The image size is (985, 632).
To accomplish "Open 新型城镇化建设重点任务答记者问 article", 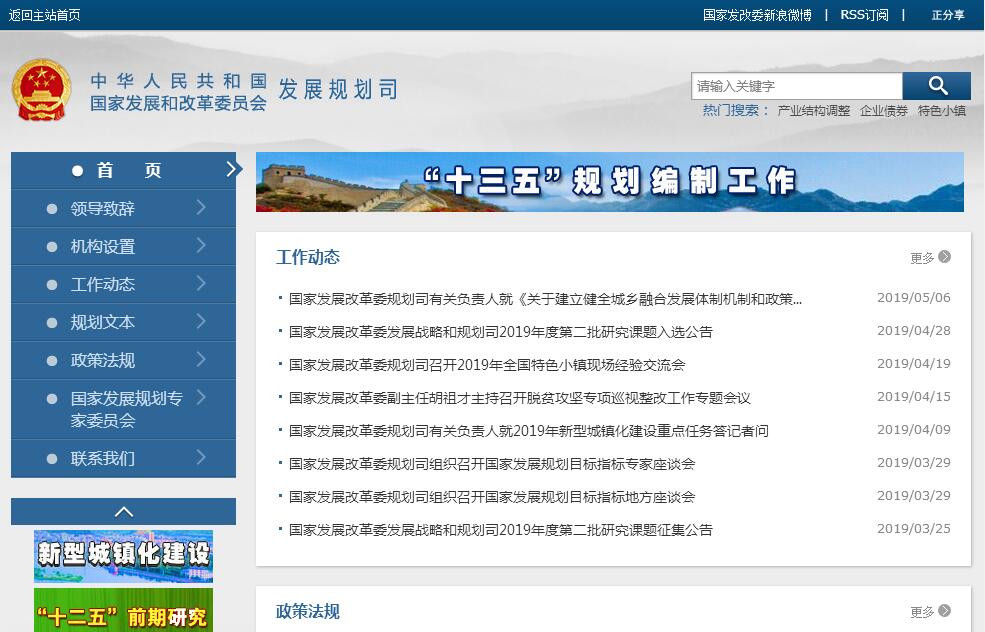I will (529, 431).
